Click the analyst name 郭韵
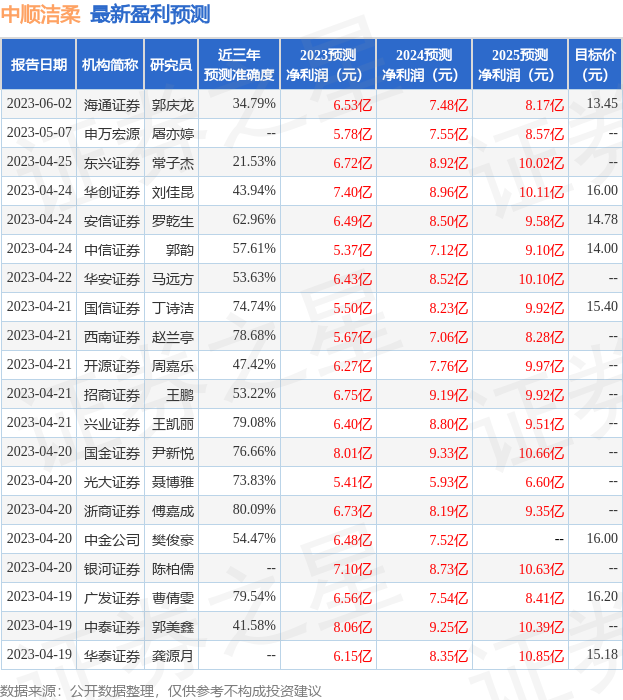The width and height of the screenshot is (623, 700). tap(180, 250)
